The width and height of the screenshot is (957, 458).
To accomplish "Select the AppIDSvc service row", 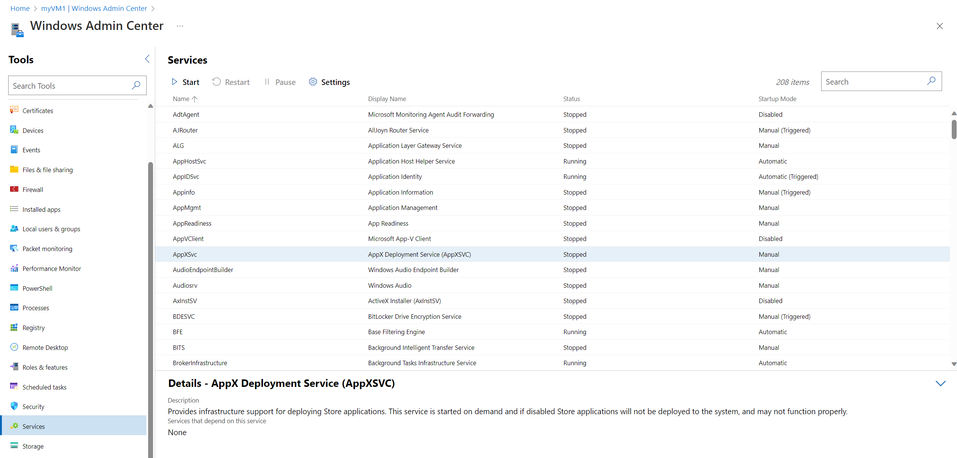I will click(552, 176).
